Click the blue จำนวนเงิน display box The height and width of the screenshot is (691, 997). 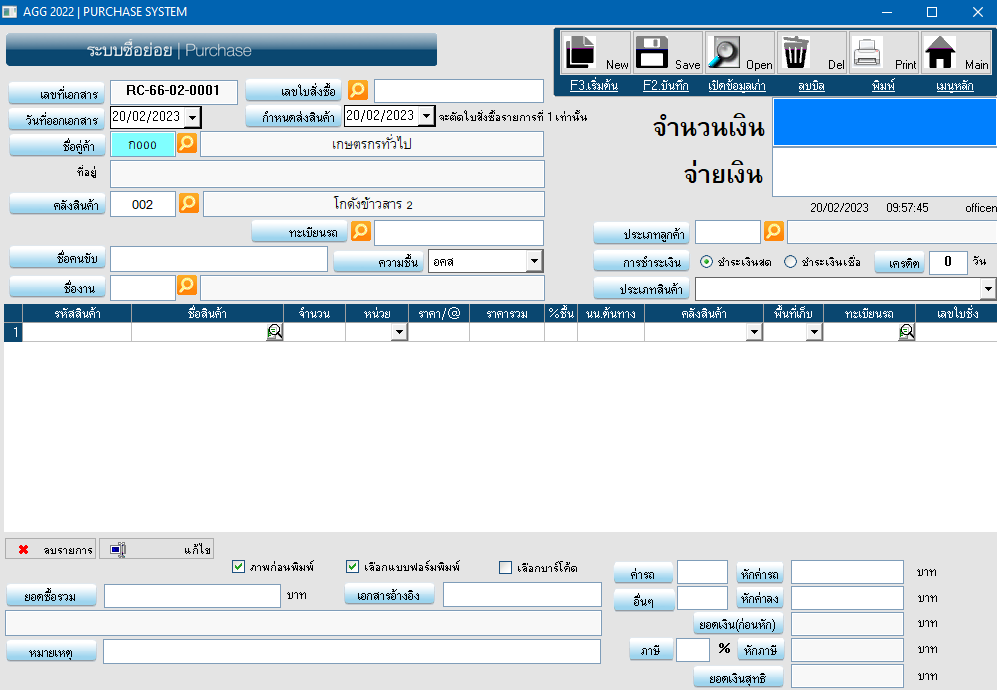(884, 123)
